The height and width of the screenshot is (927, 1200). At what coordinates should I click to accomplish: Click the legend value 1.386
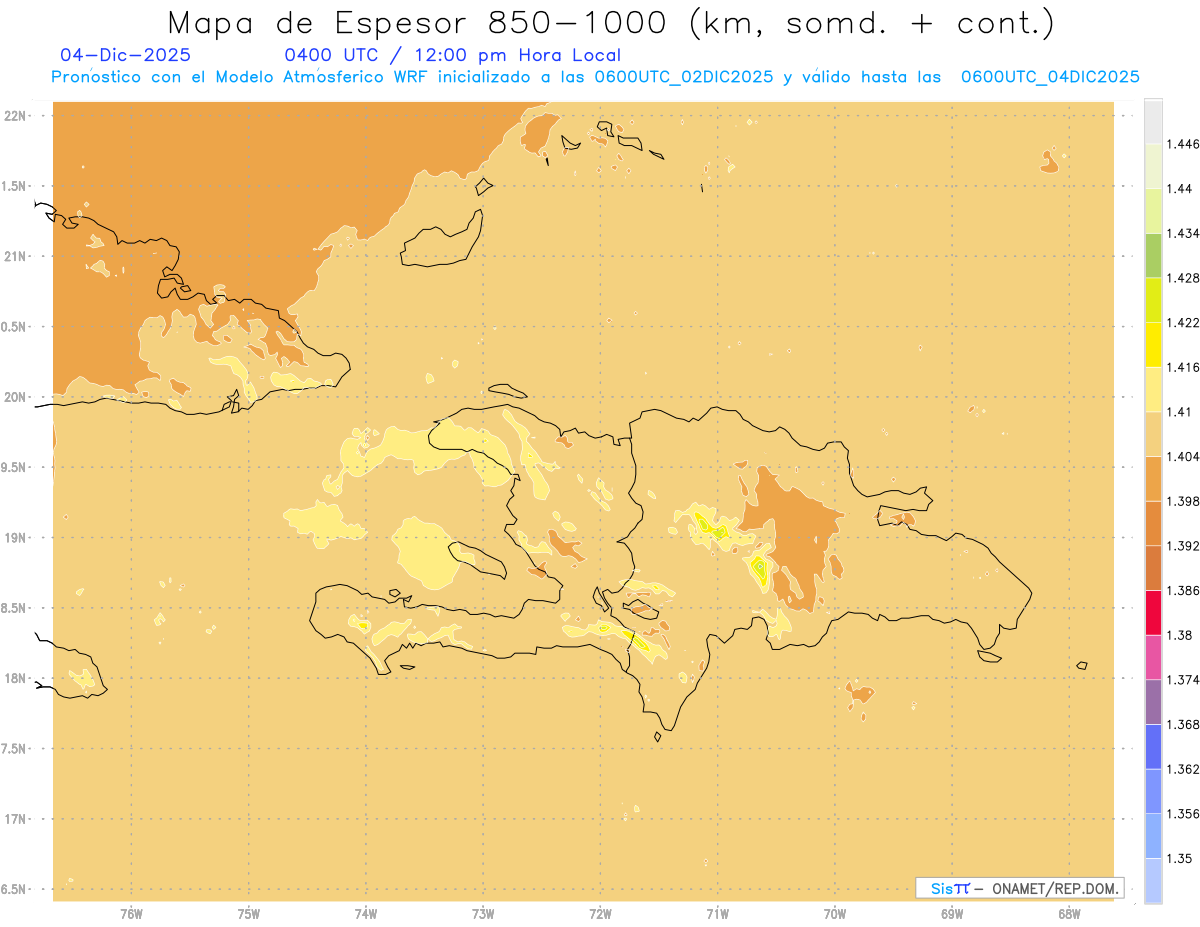1183,590
